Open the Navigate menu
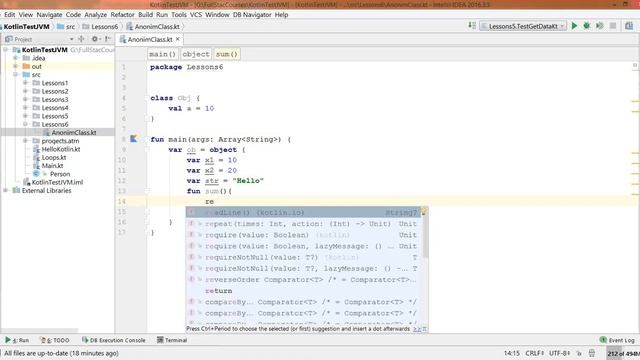This screenshot has width=640, height=360. (49, 15)
